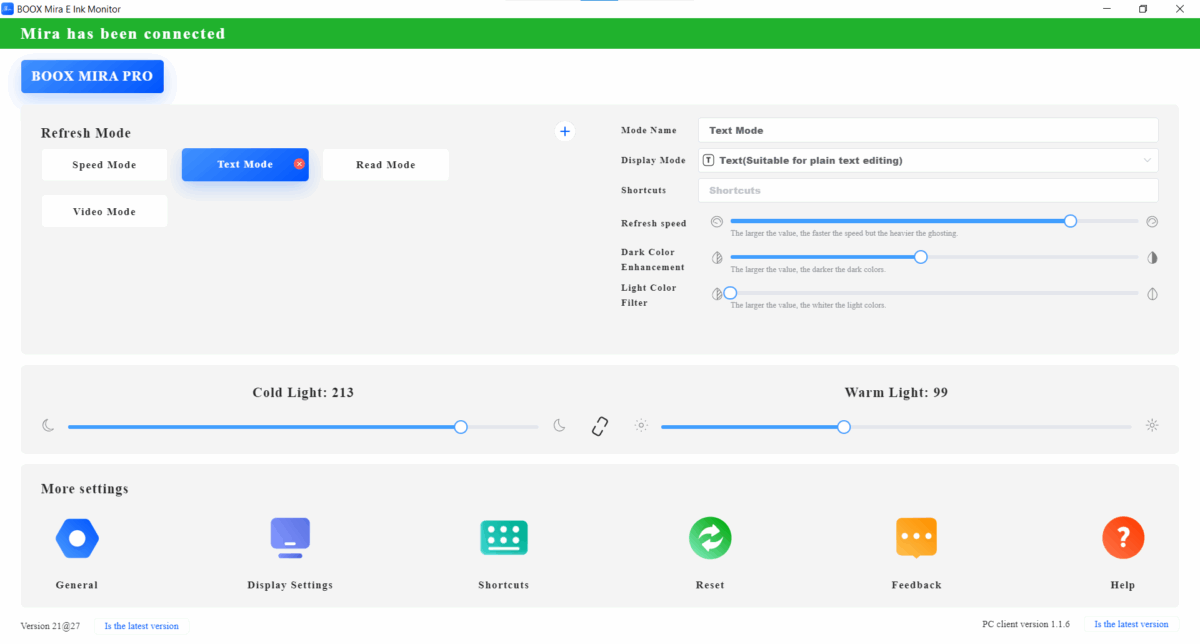Minimize the BOOX Mira window

coord(1105,8)
